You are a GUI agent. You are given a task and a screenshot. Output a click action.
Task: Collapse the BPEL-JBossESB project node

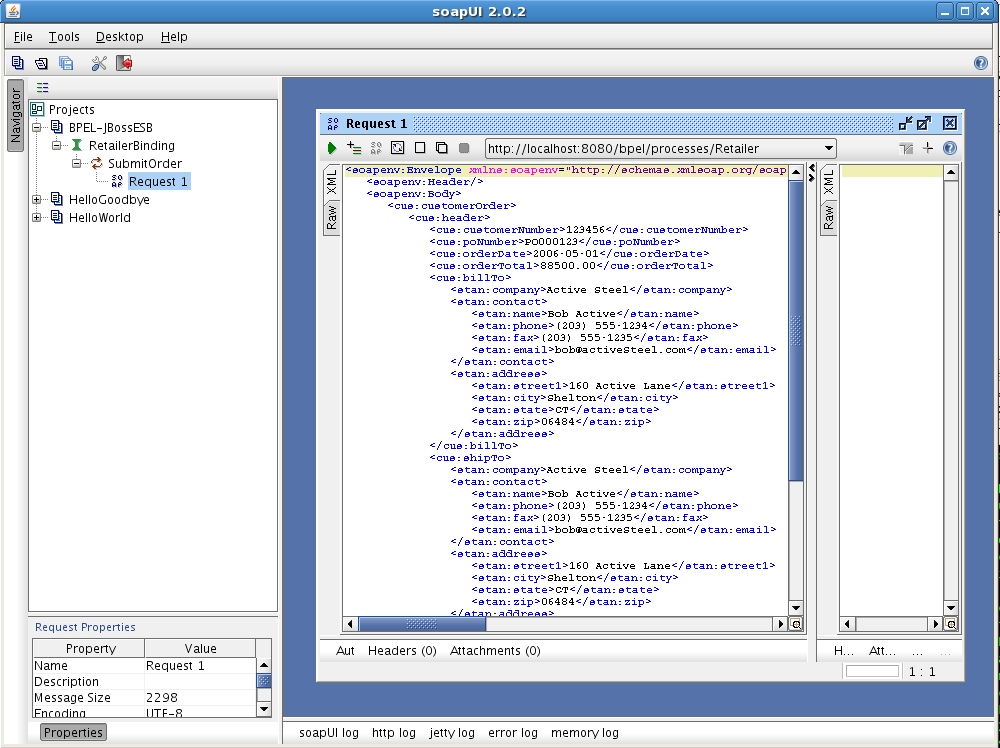(x=37, y=128)
